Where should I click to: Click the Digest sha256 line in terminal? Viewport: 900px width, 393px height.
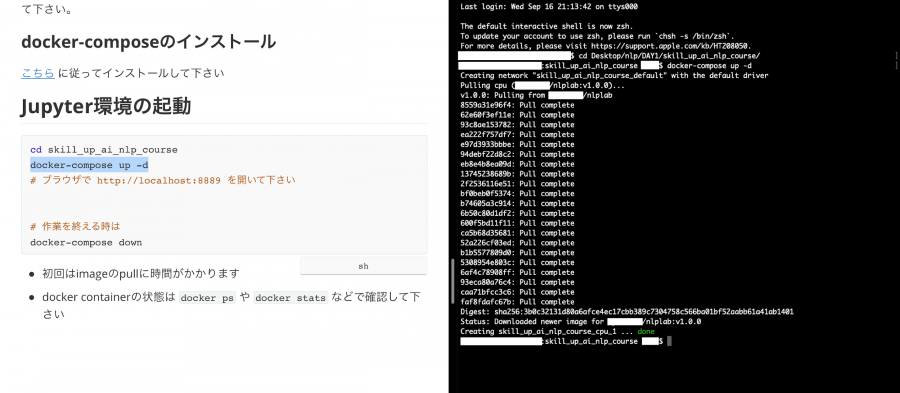tap(627, 312)
